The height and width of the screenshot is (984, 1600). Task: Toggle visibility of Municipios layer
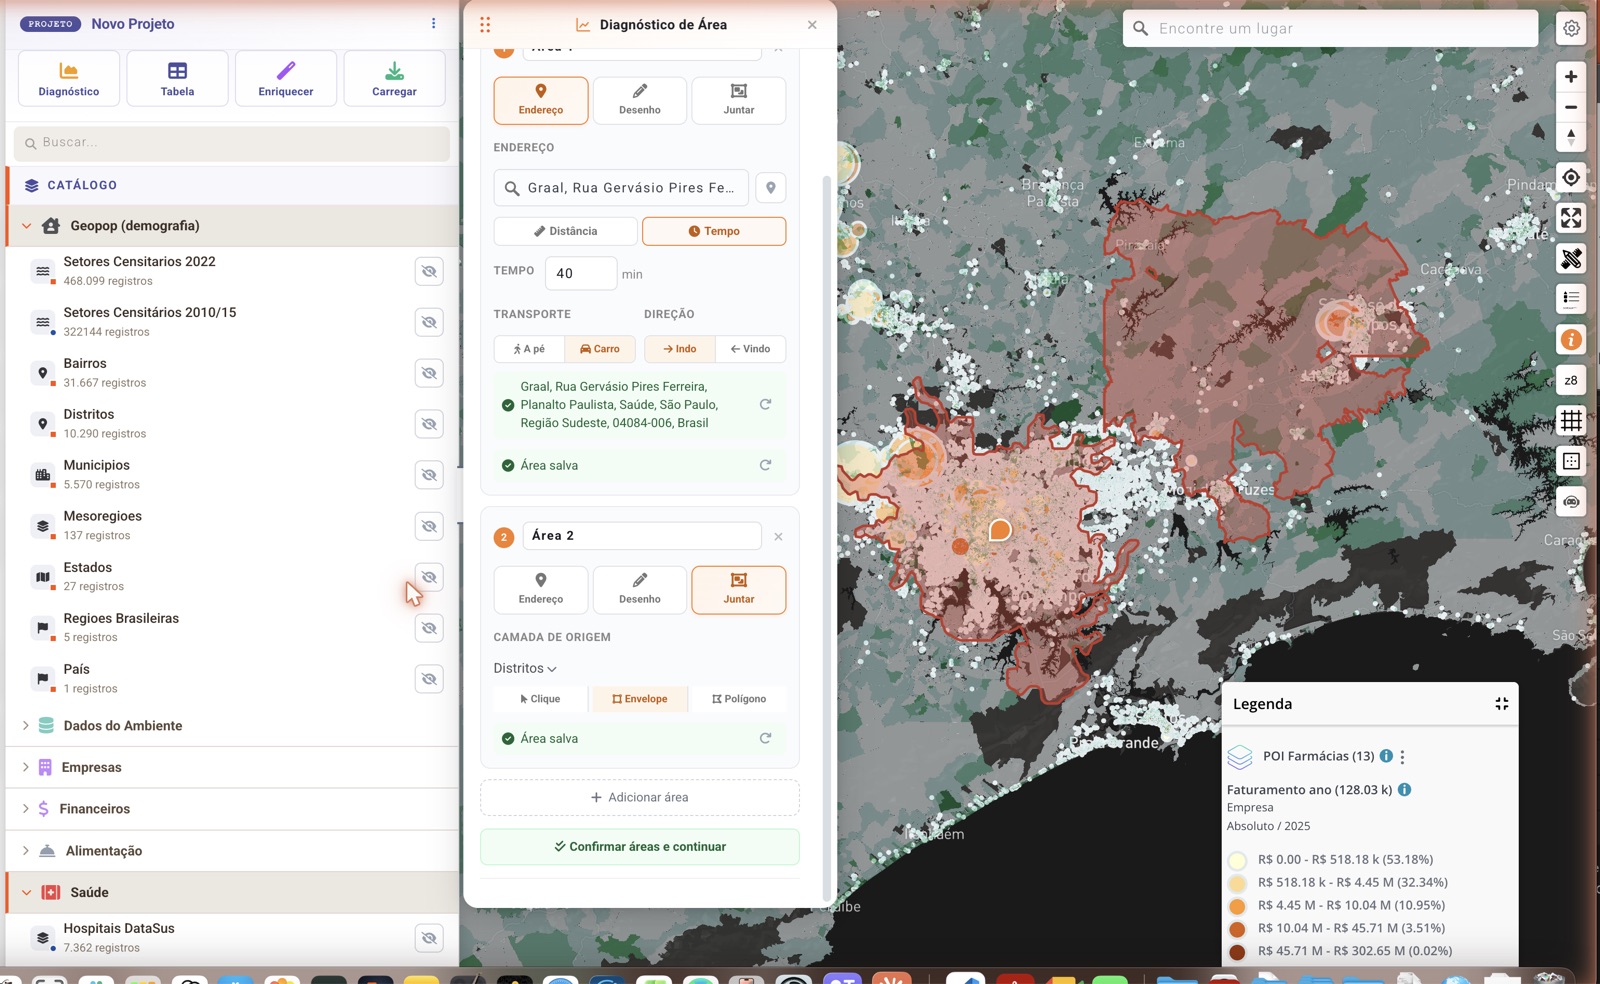coord(429,475)
